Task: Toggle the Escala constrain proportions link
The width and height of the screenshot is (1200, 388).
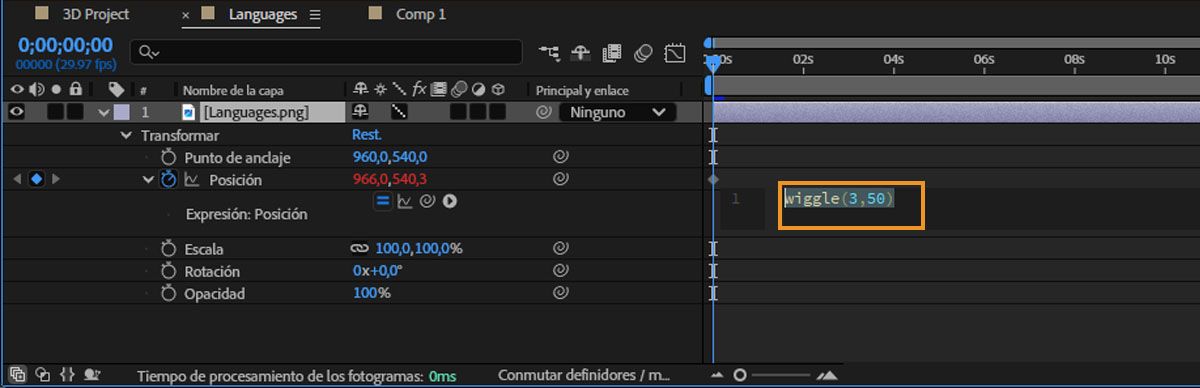Action: point(360,248)
